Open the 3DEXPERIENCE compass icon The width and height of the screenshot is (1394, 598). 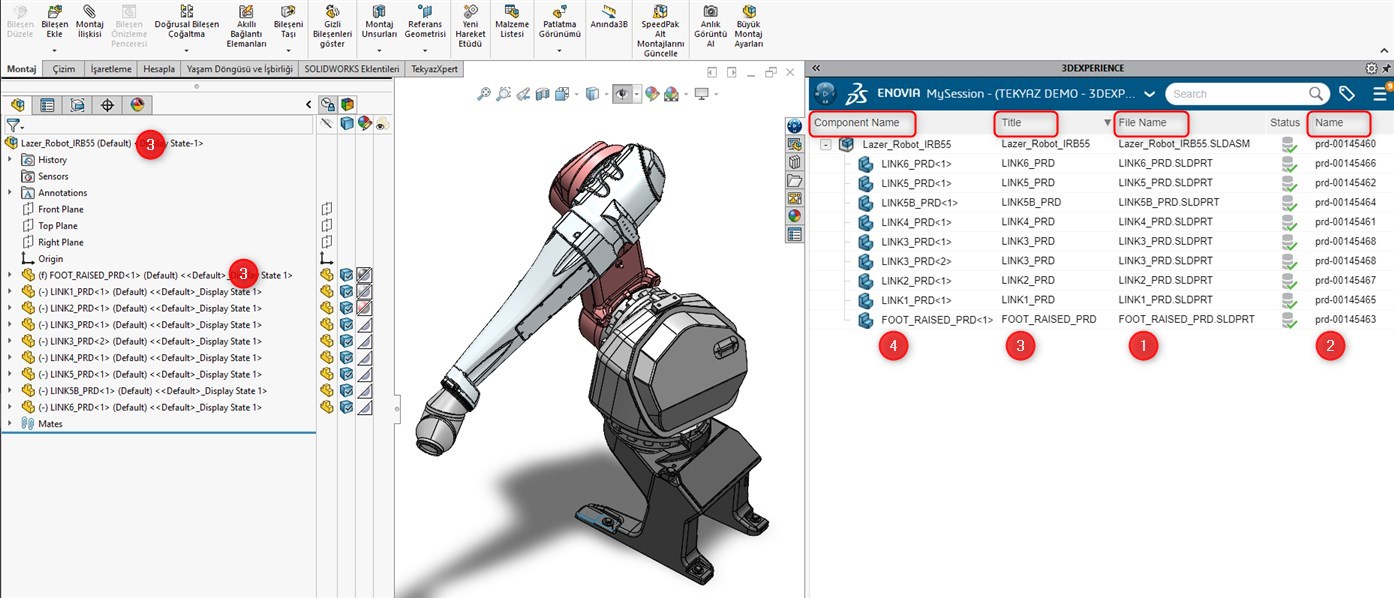[826, 93]
